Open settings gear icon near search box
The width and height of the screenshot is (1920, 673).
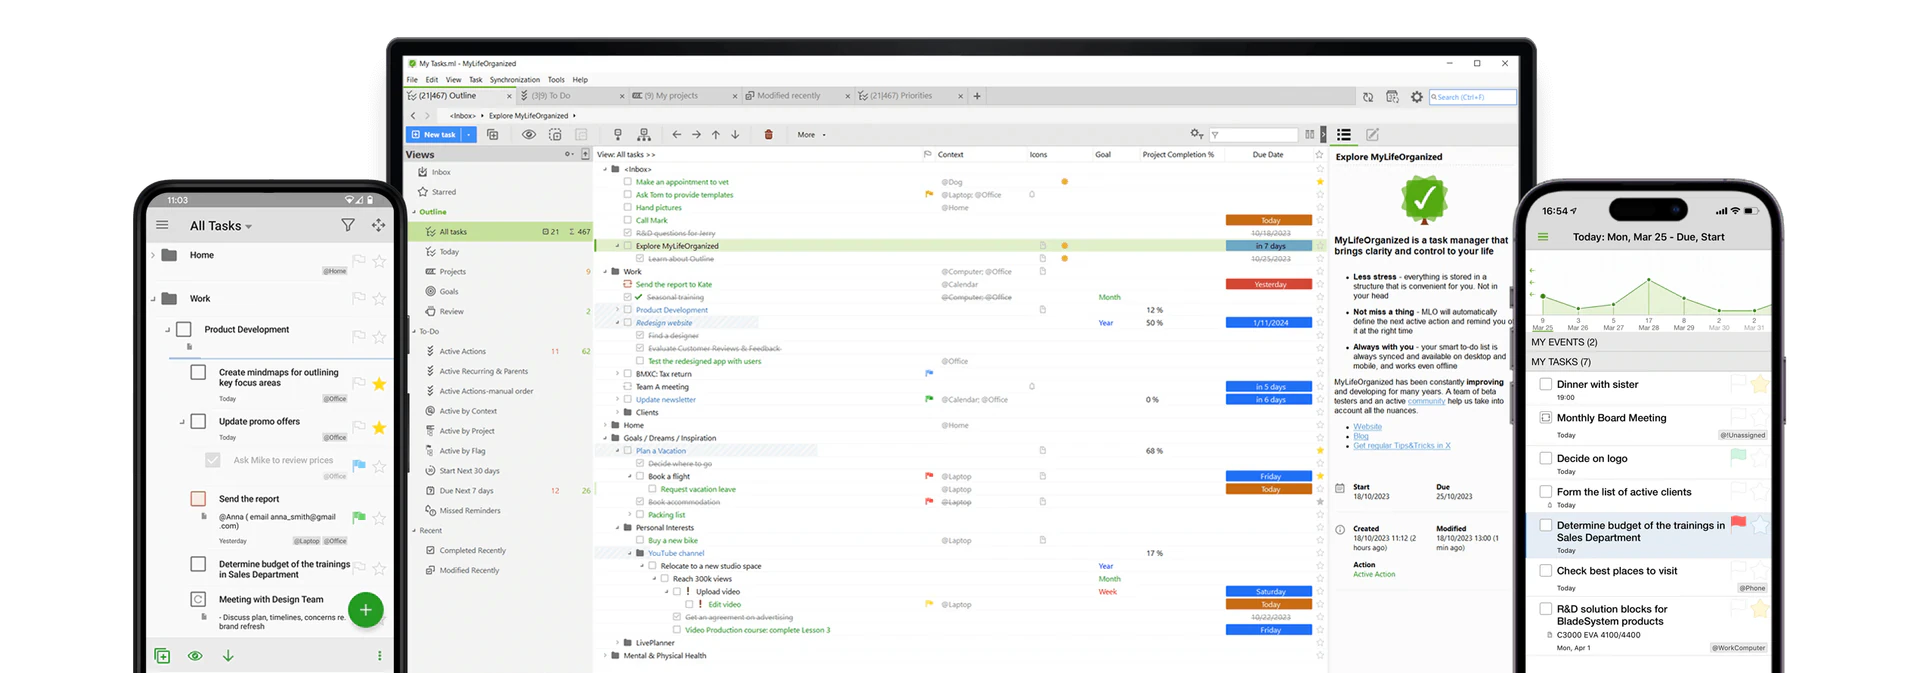(x=1416, y=97)
